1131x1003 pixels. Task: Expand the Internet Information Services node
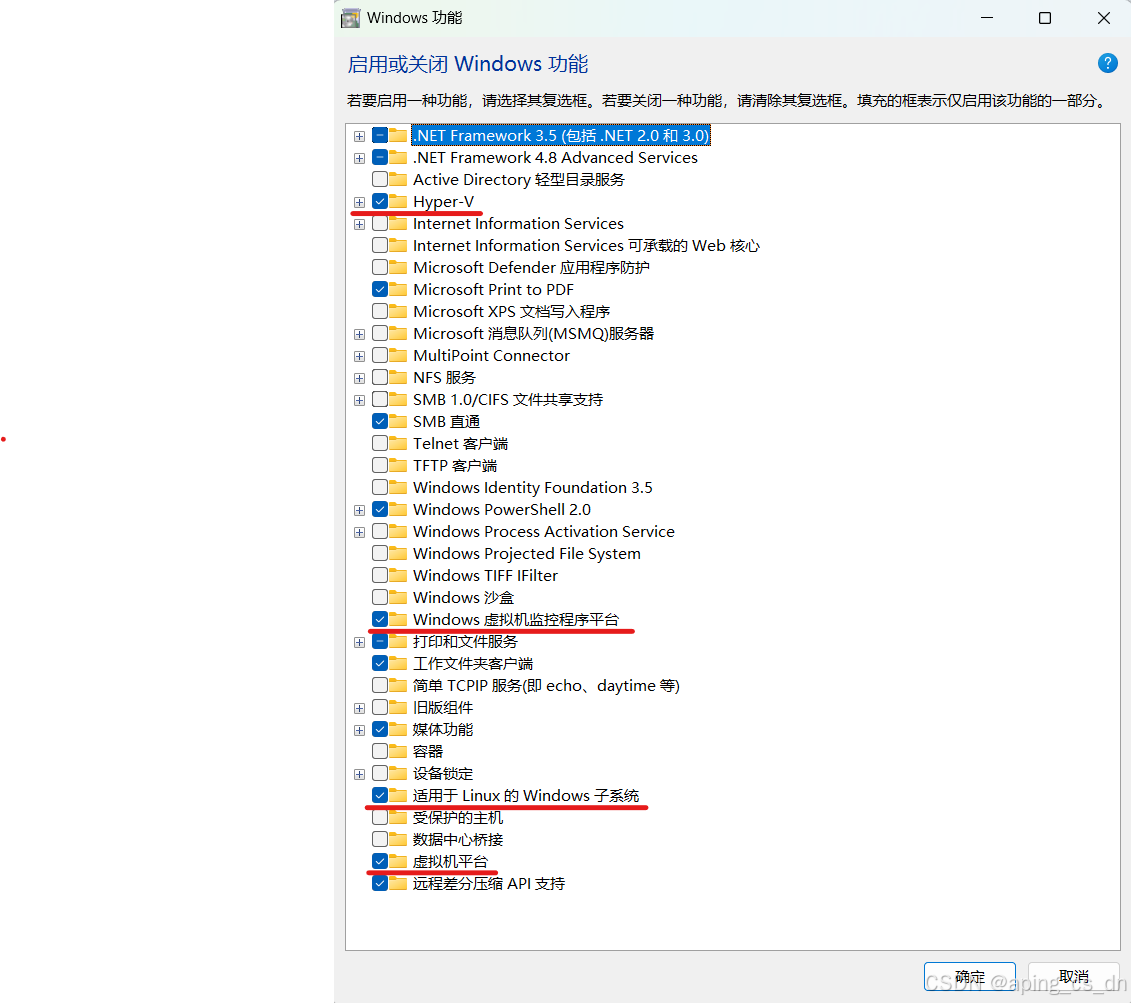pyautogui.click(x=359, y=224)
